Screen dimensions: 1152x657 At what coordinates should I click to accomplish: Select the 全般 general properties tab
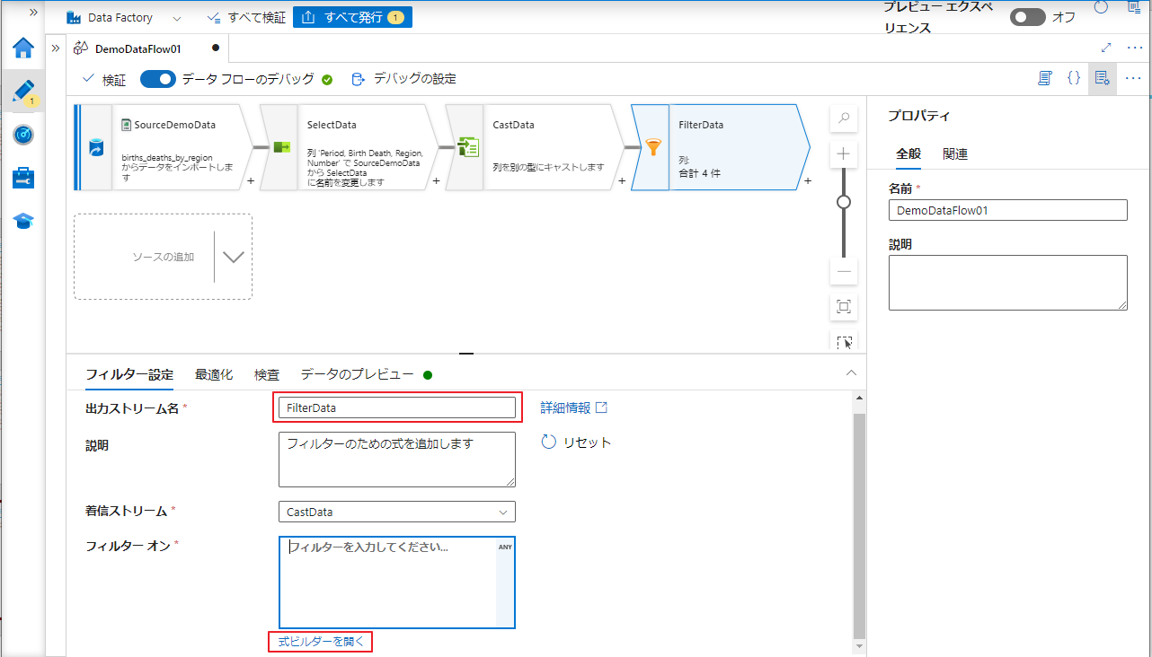[x=908, y=154]
